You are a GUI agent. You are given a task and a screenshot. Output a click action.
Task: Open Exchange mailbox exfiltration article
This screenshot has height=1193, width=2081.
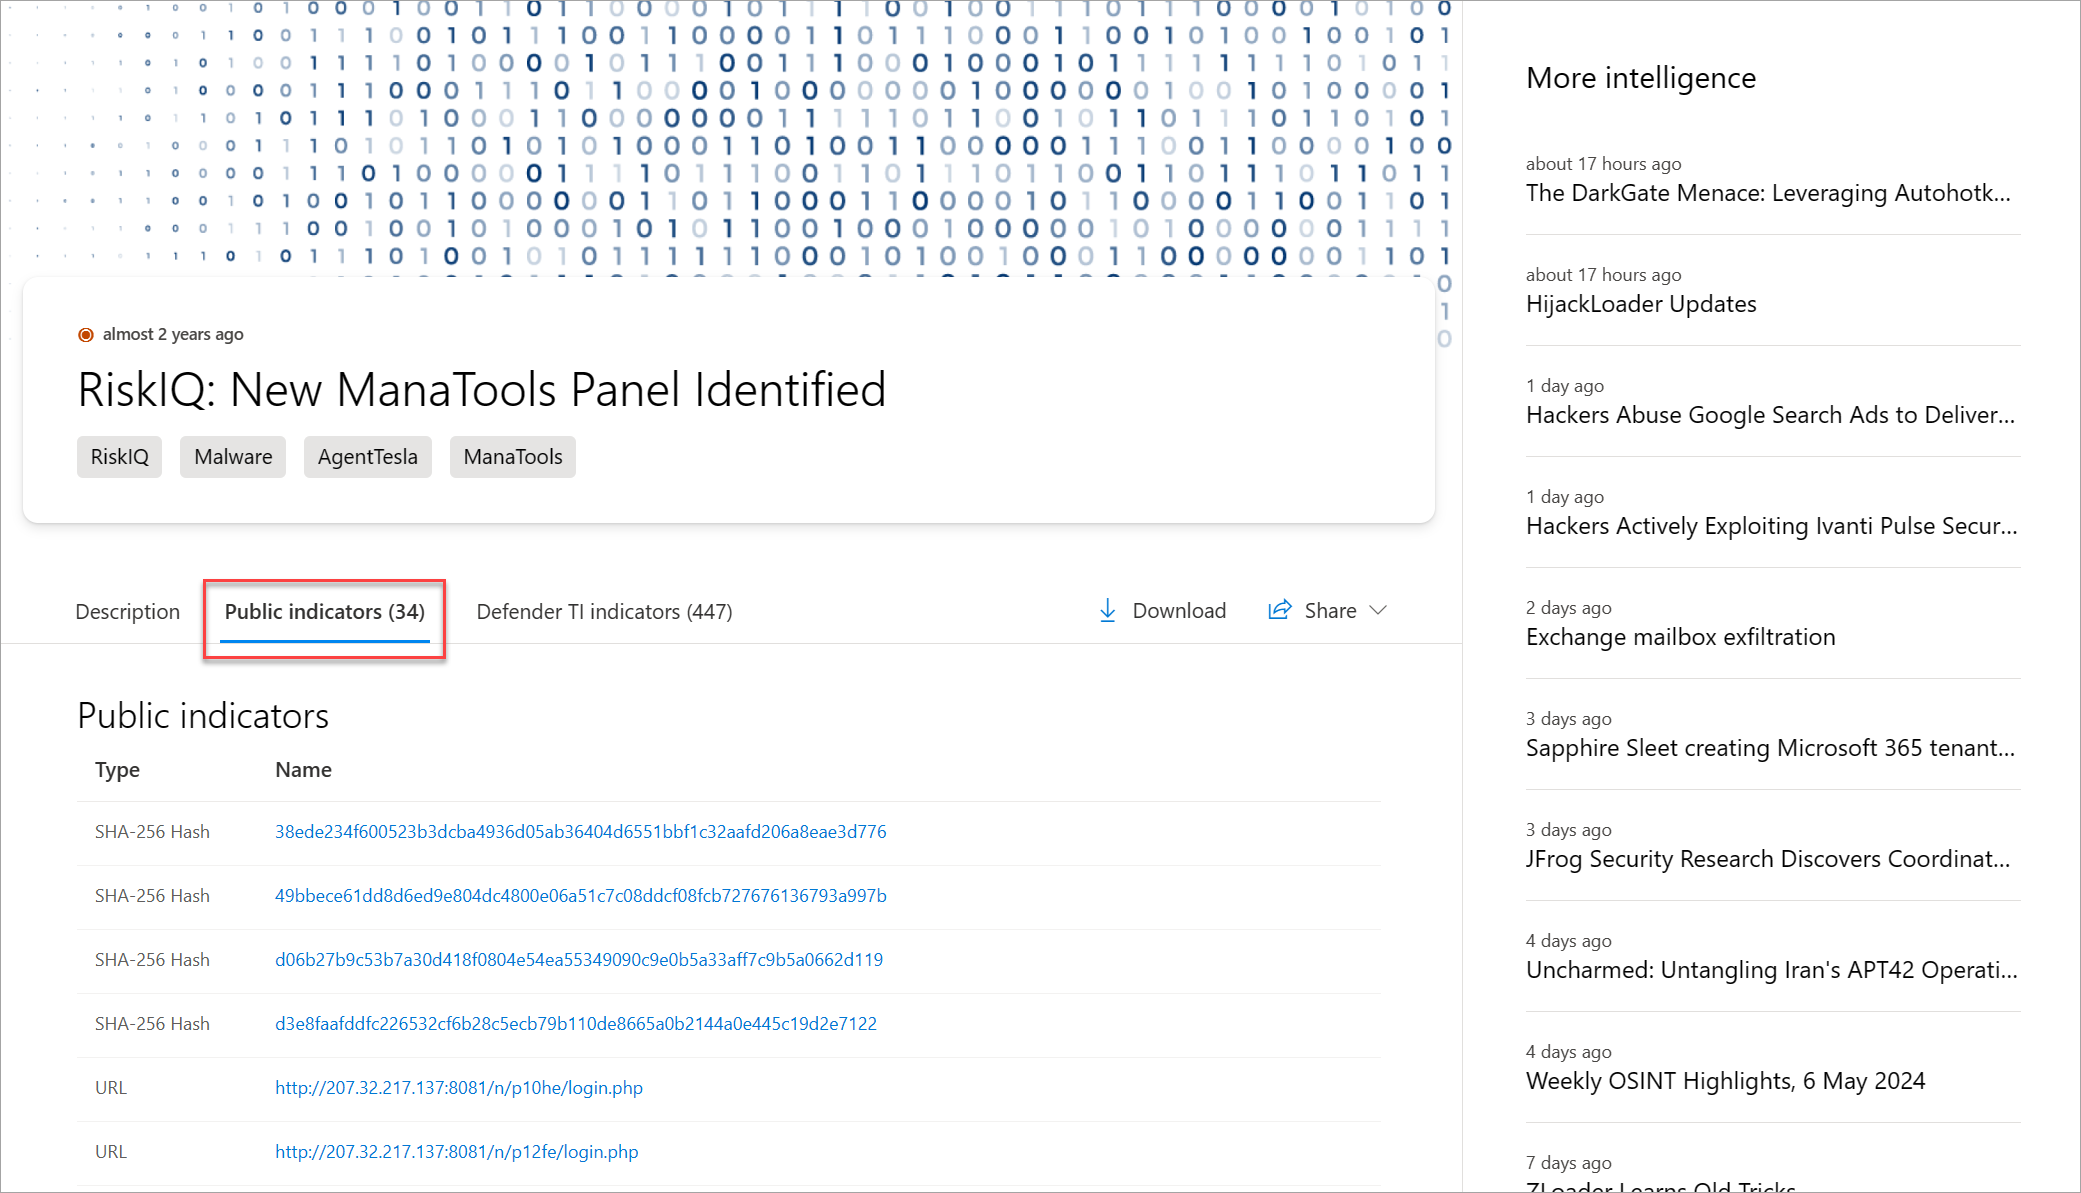point(1680,637)
